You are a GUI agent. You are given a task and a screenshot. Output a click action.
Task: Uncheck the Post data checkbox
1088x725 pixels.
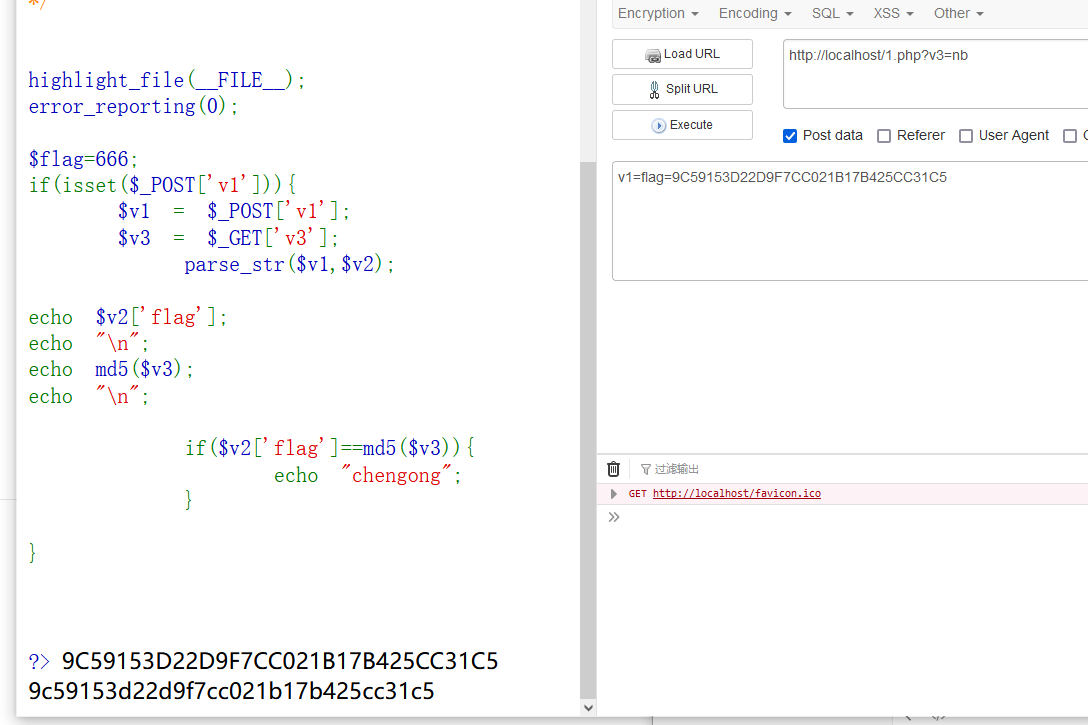click(x=790, y=136)
